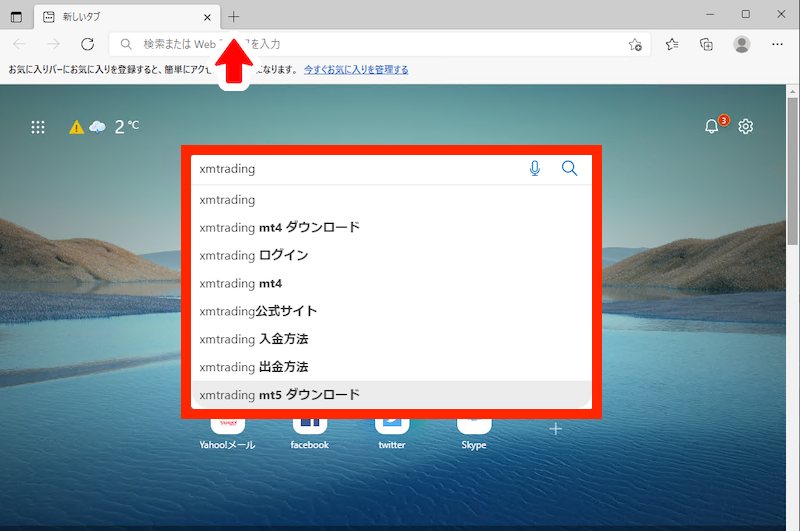The height and width of the screenshot is (531, 800).
Task: Add this page to favorites star
Action: pos(635,44)
